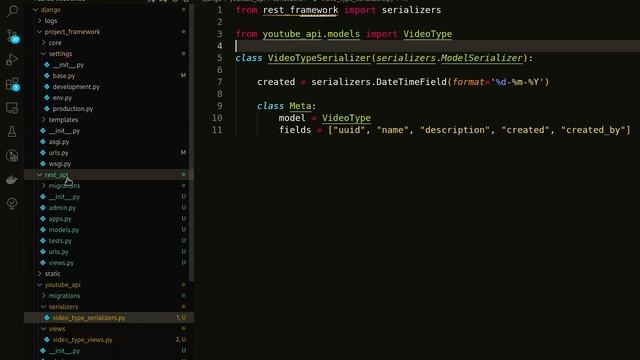Open the checkmark badge view in Activity Bar
Image resolution: width=640 pixels, height=360 pixels.
12,203
